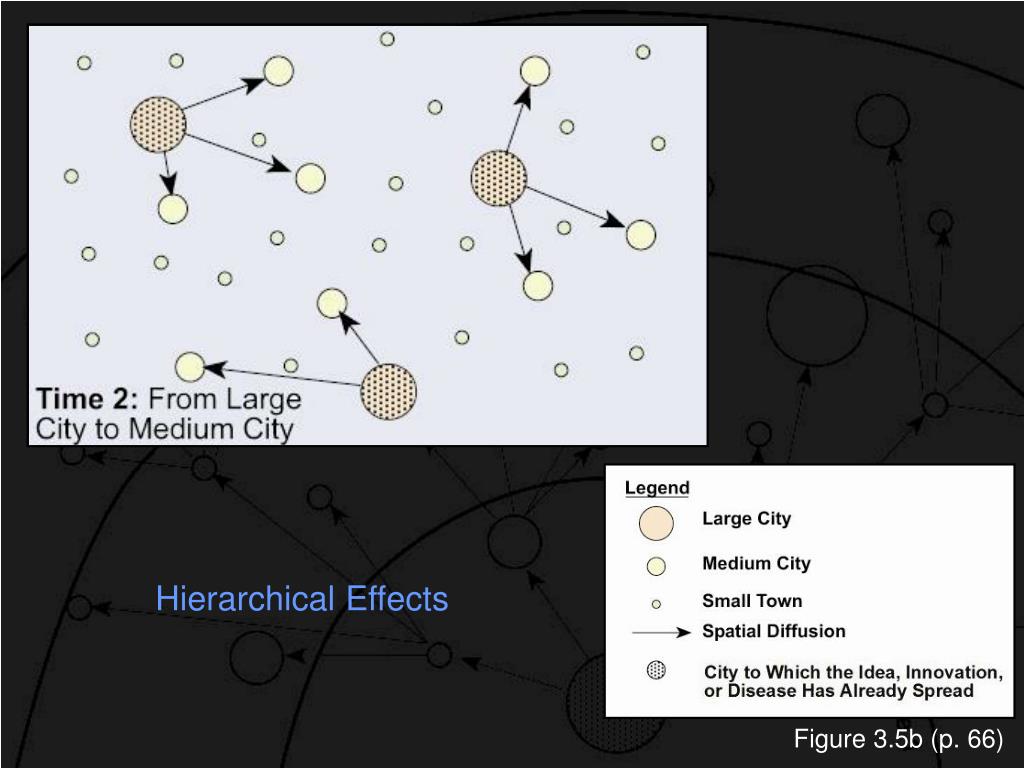Select the "Large City" legend label
The height and width of the screenshot is (768, 1024).
point(746,519)
